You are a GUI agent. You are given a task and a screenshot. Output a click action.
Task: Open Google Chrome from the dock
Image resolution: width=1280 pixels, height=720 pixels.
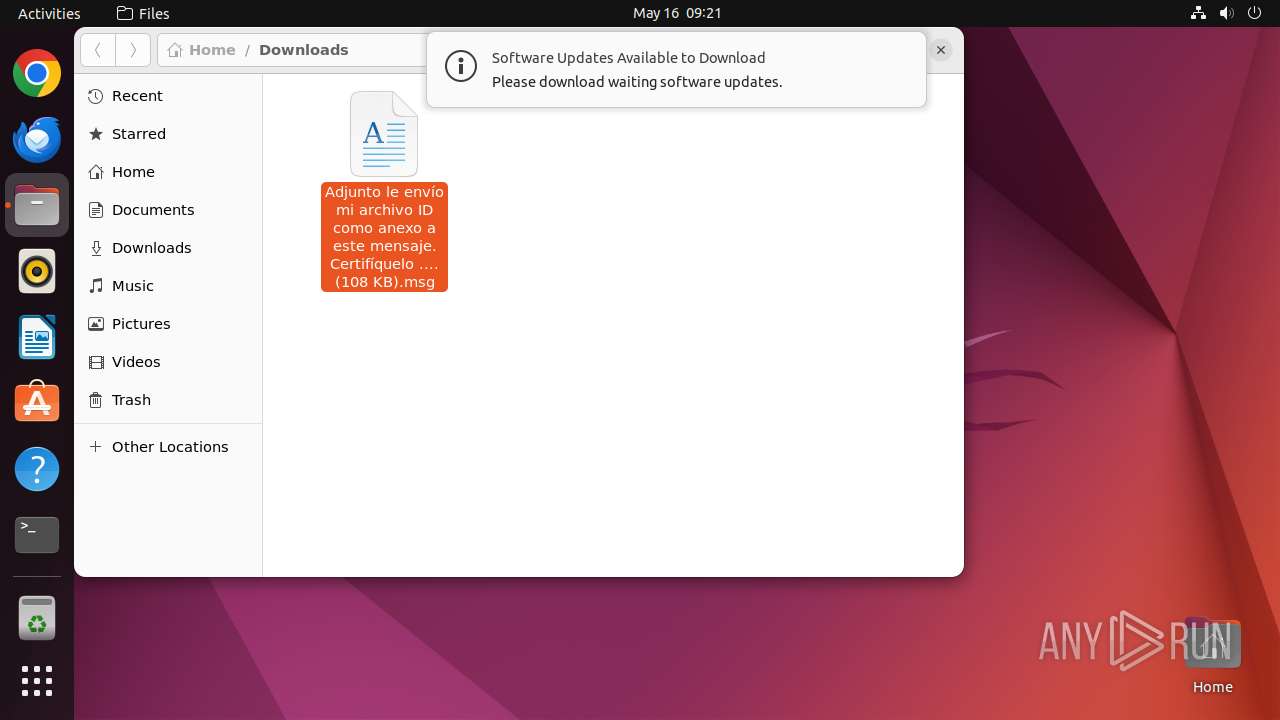(x=37, y=73)
